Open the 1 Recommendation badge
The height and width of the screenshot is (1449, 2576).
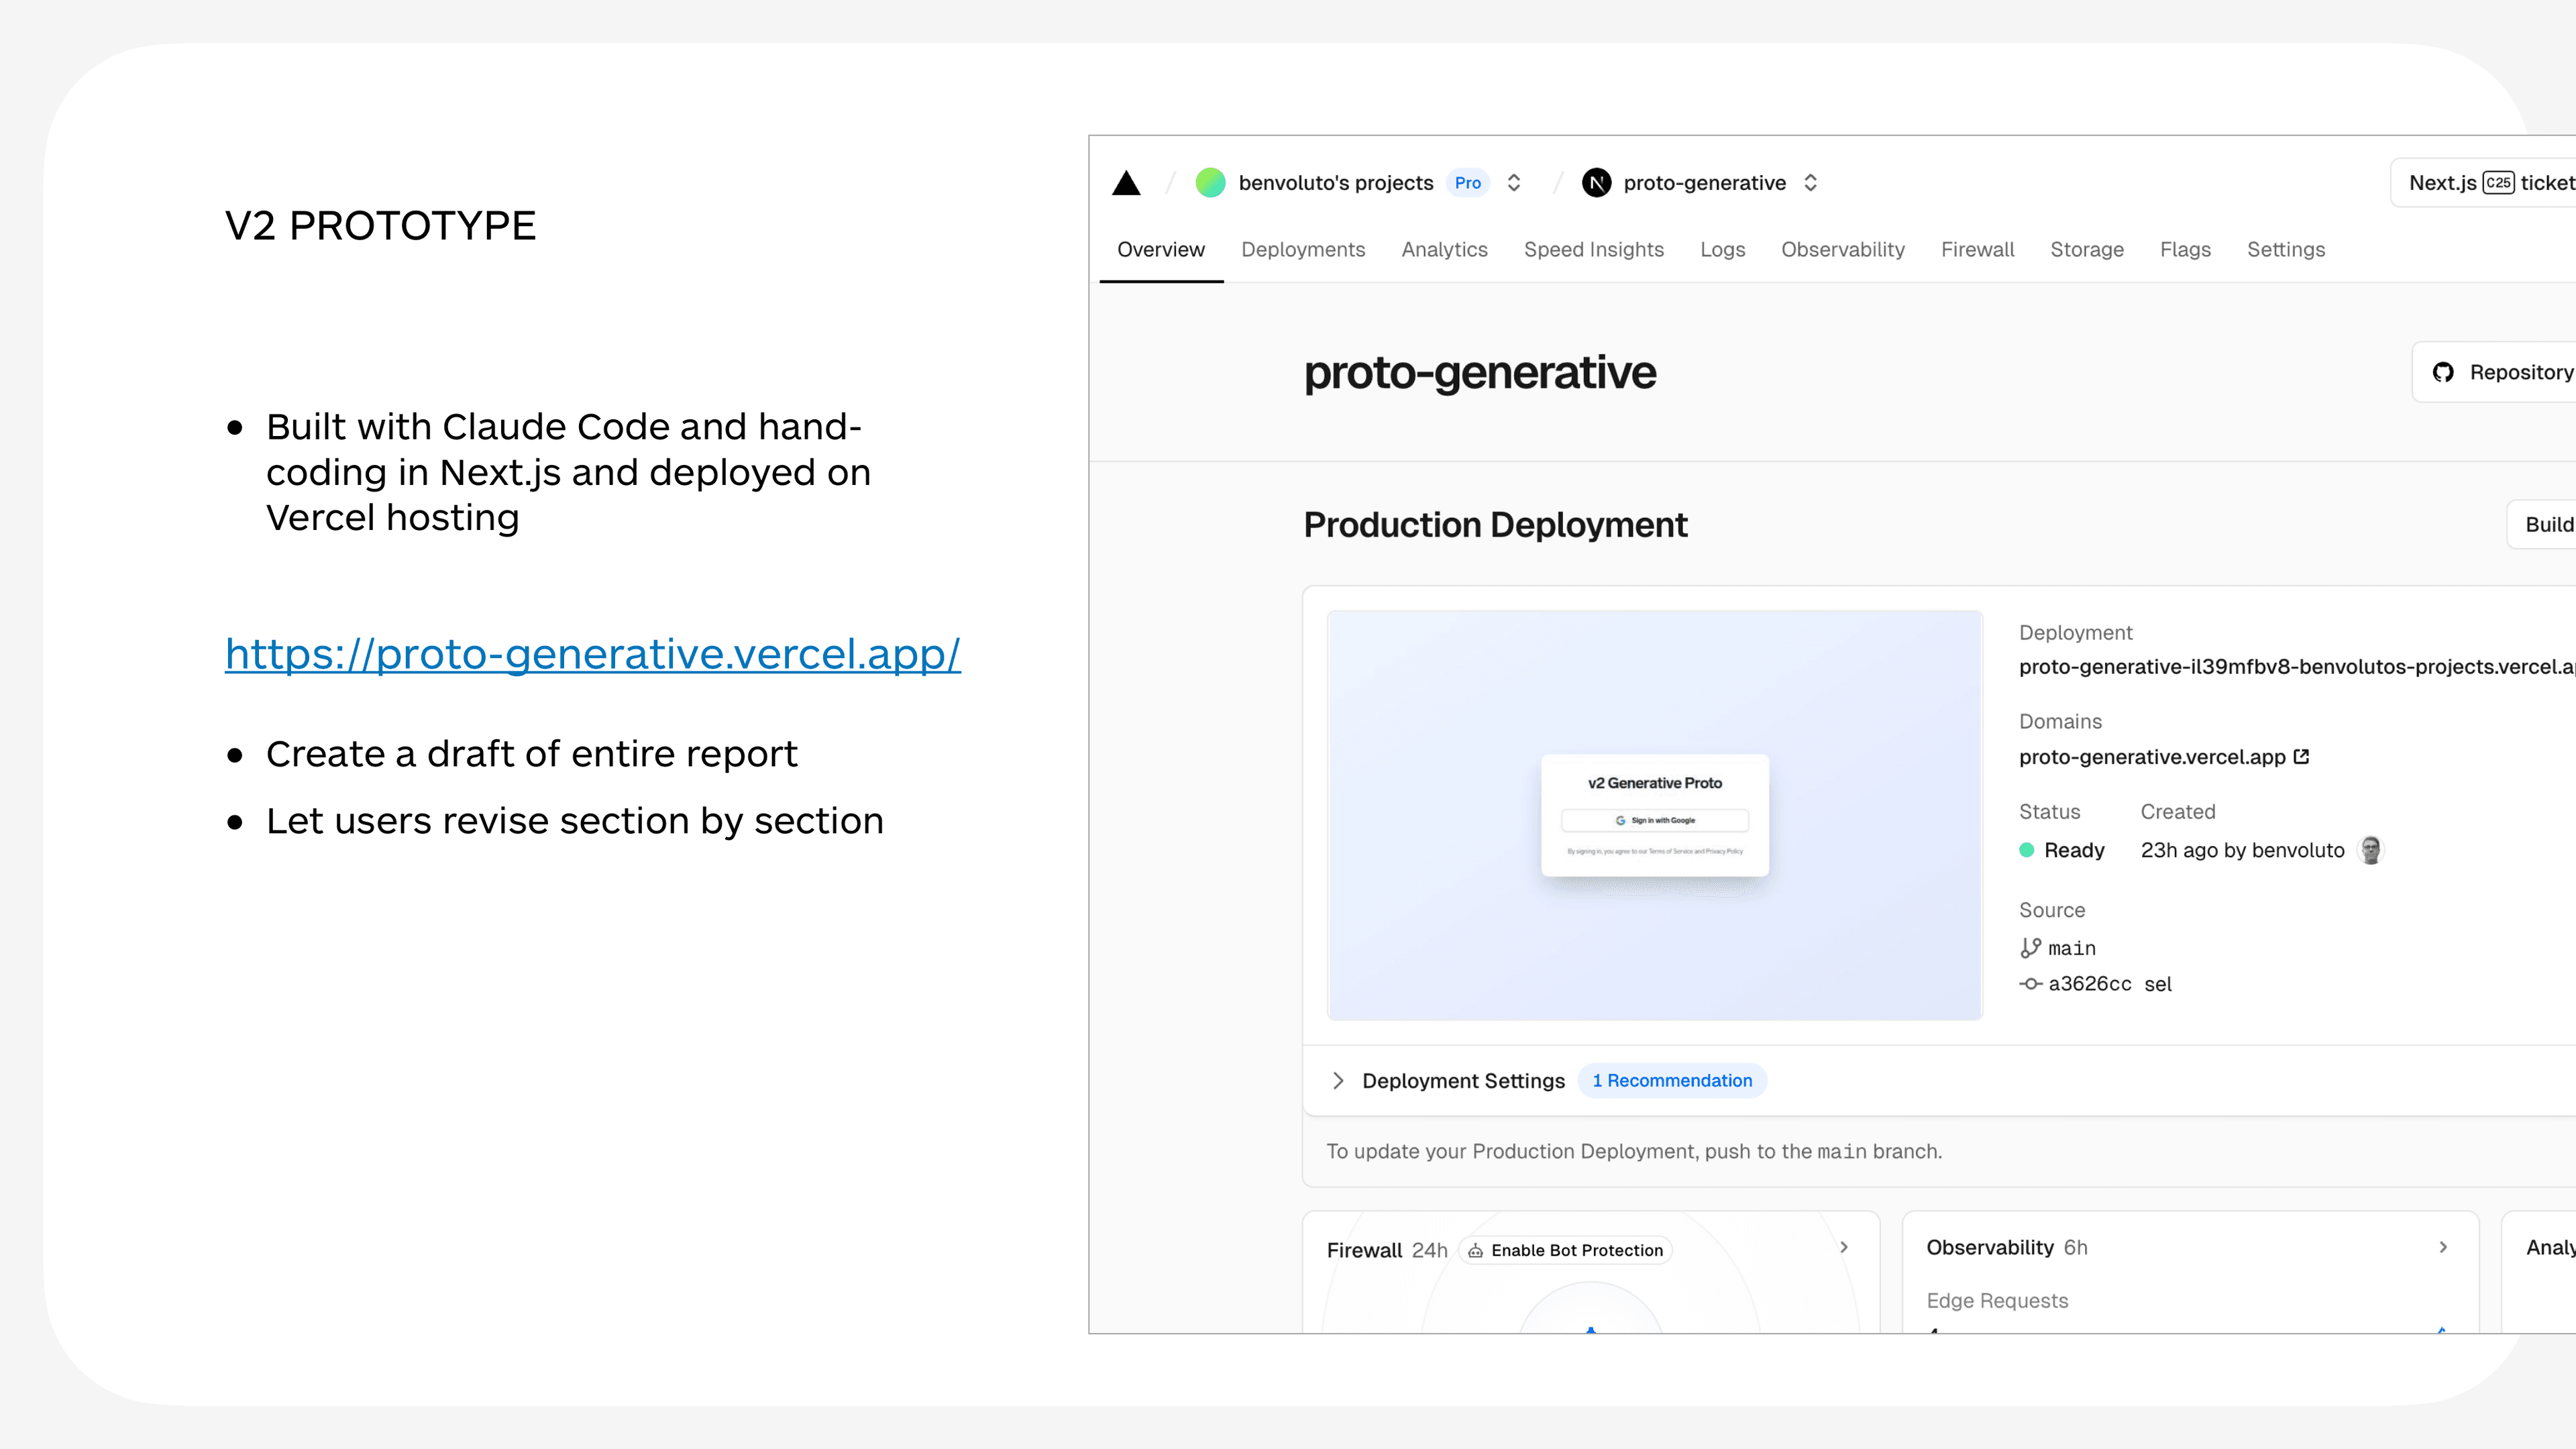pos(1672,1081)
